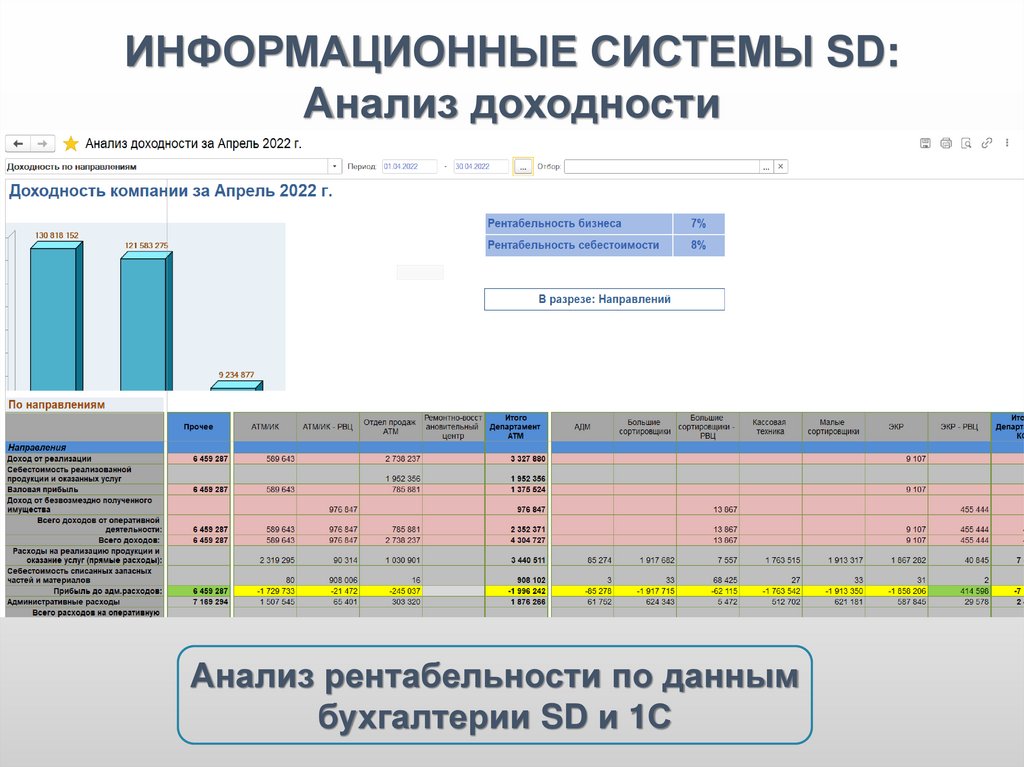Click the 'Большие сортировщики' column header
The height and width of the screenshot is (767, 1024).
tap(645, 427)
